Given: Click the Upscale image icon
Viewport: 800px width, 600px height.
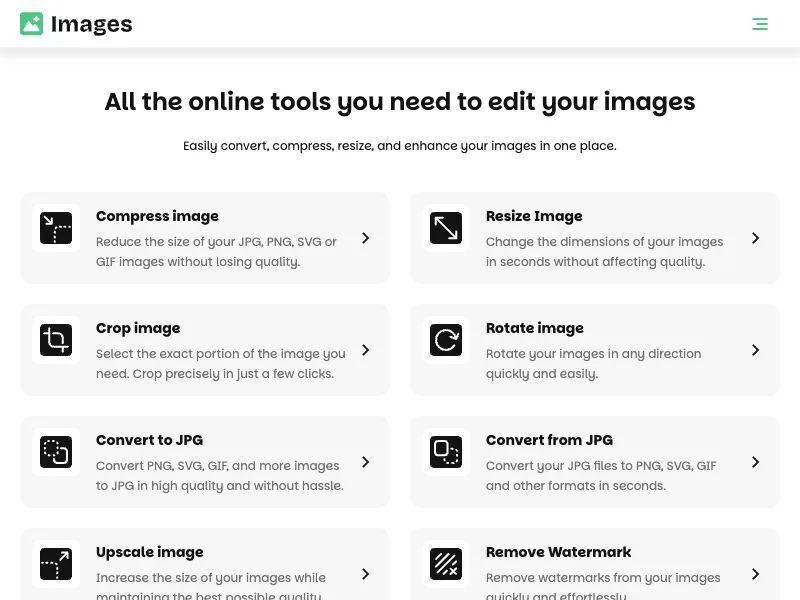Looking at the screenshot, I should (x=56, y=564).
